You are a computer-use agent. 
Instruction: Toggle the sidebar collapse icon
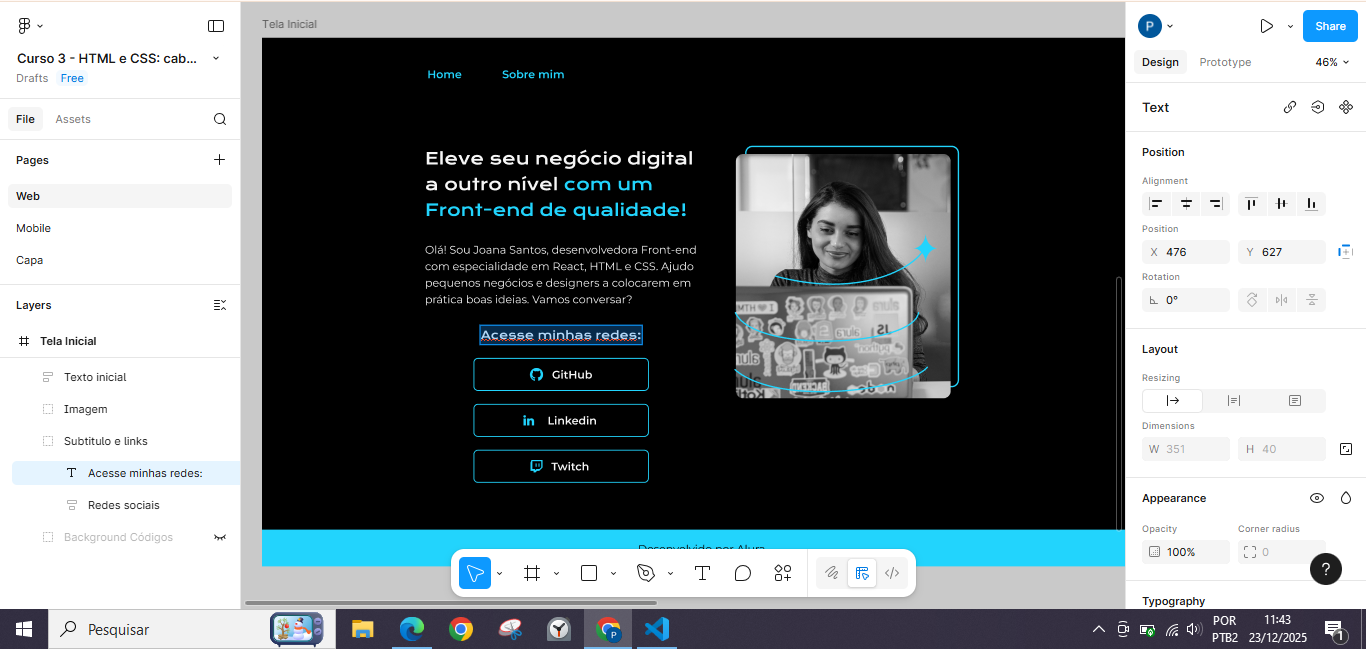(216, 26)
